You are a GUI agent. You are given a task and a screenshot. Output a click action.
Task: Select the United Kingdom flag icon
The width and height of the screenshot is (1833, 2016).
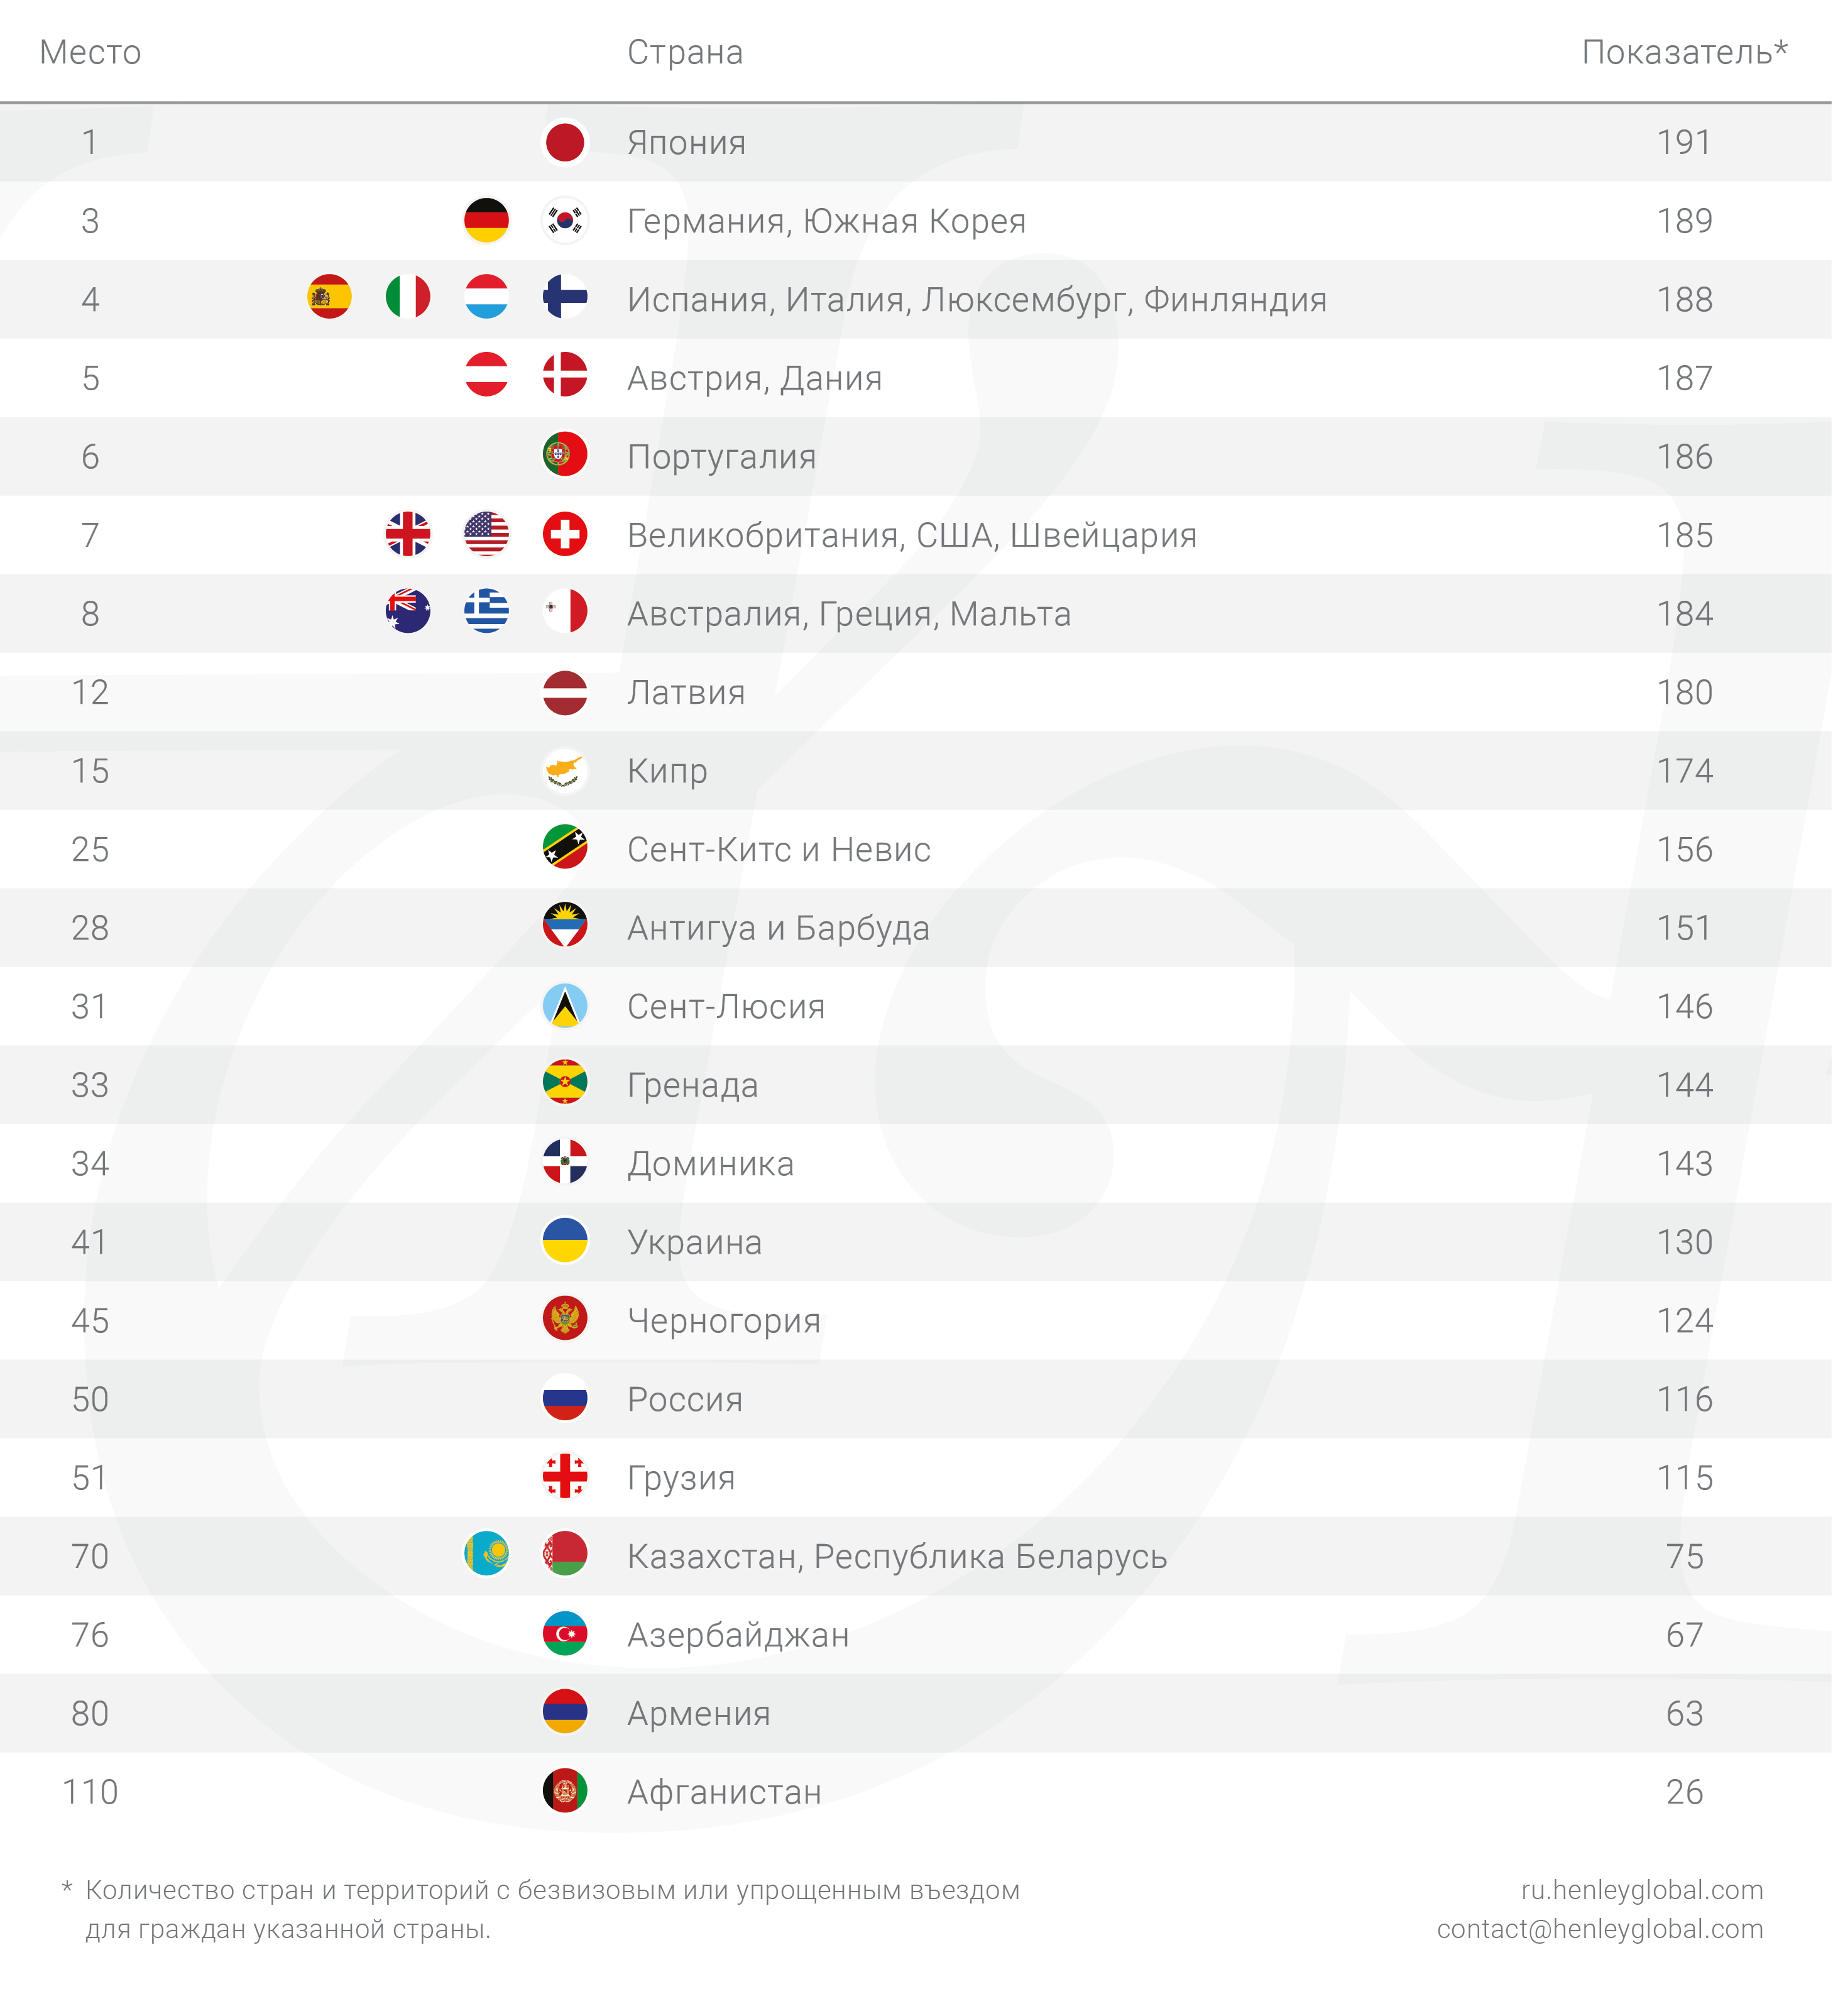[x=408, y=534]
